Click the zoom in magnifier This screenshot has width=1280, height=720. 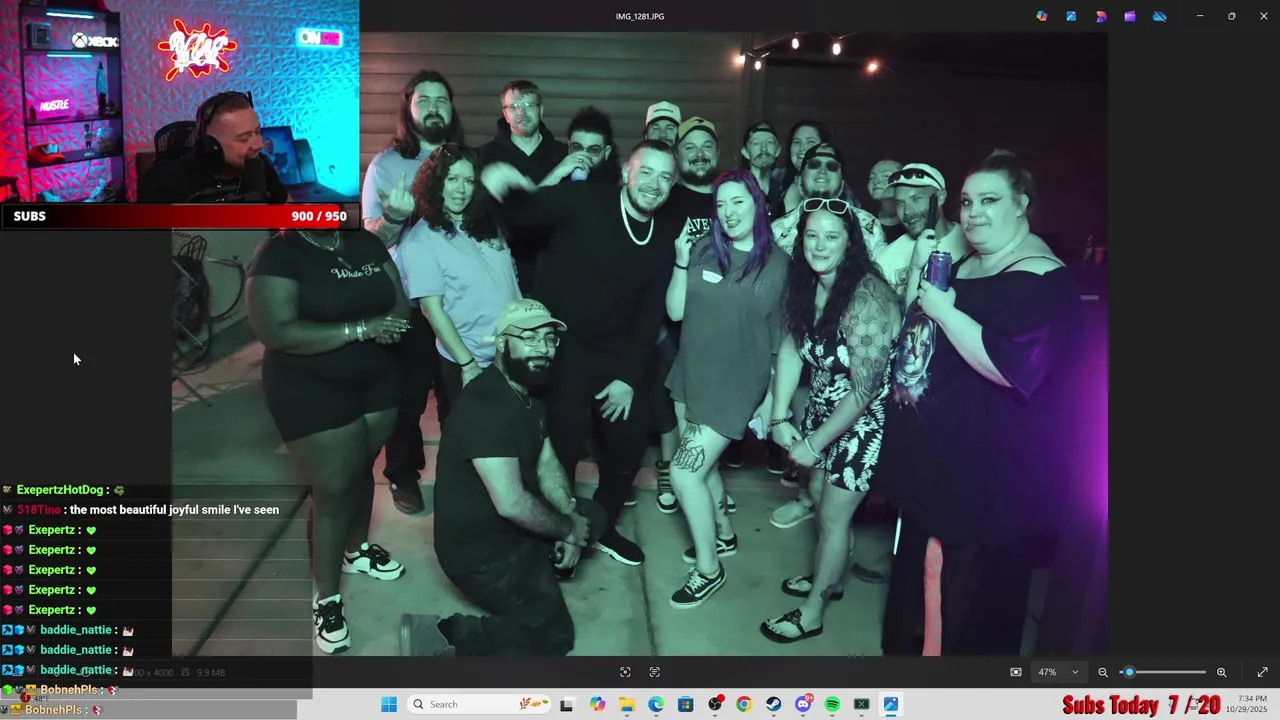pyautogui.click(x=1221, y=672)
